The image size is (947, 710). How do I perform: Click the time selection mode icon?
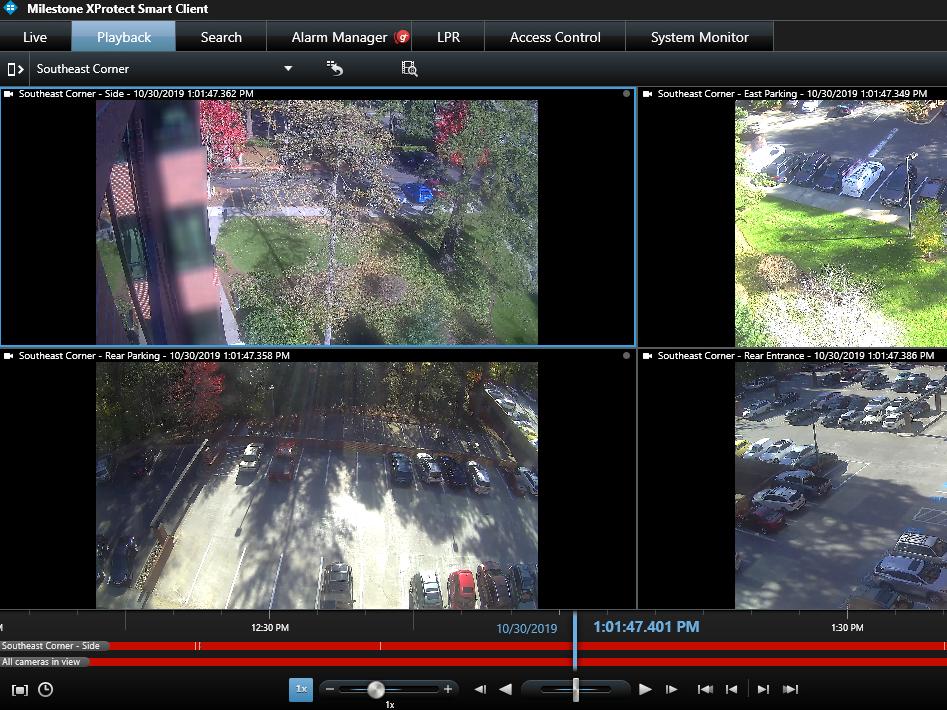coord(20,690)
